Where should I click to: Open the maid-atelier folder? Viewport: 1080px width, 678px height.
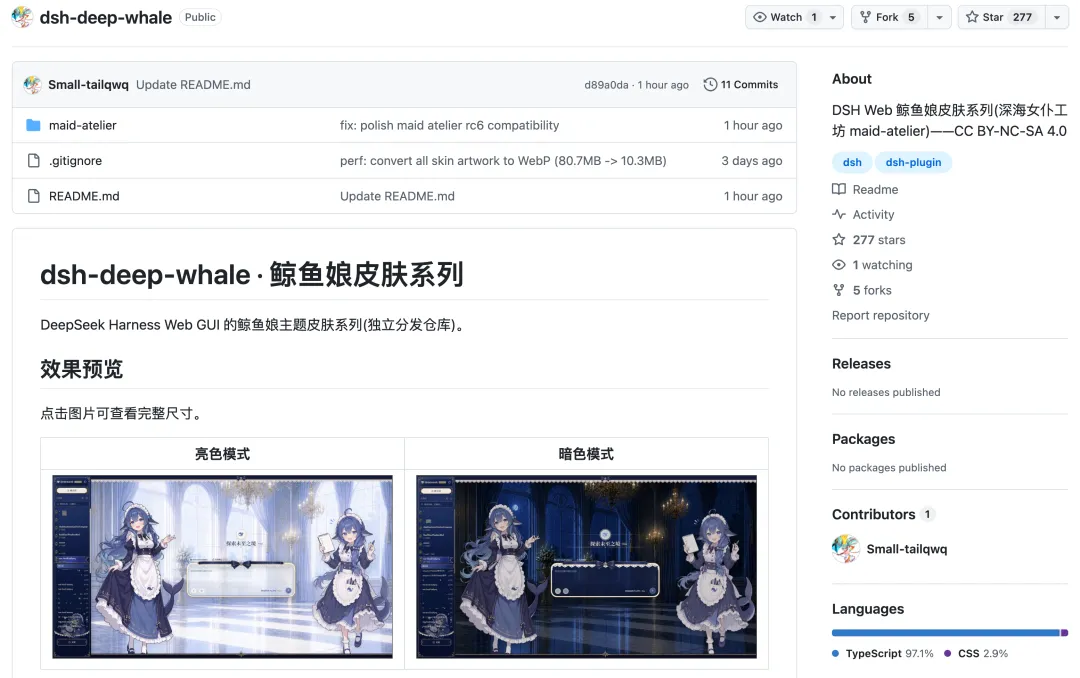point(83,125)
